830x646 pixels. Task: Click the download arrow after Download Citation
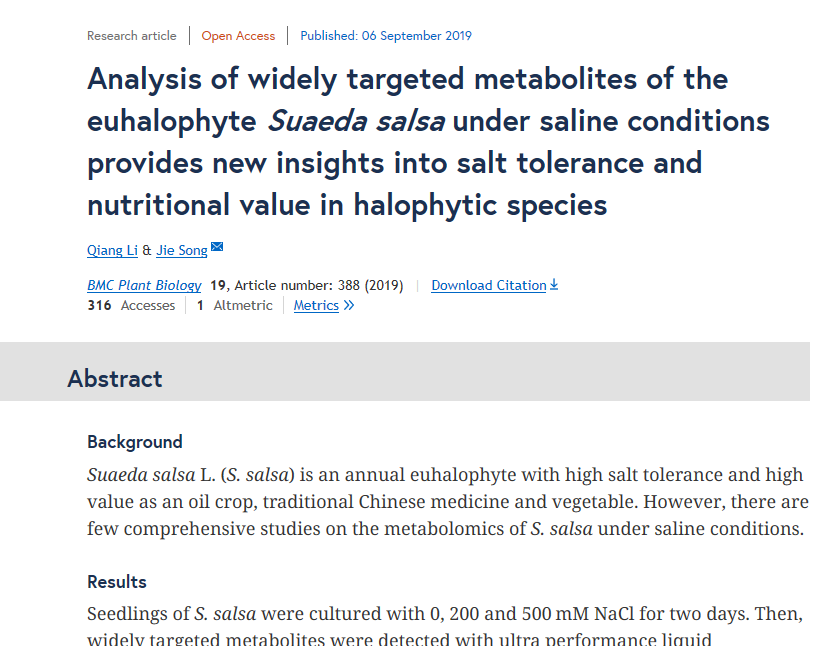554,285
